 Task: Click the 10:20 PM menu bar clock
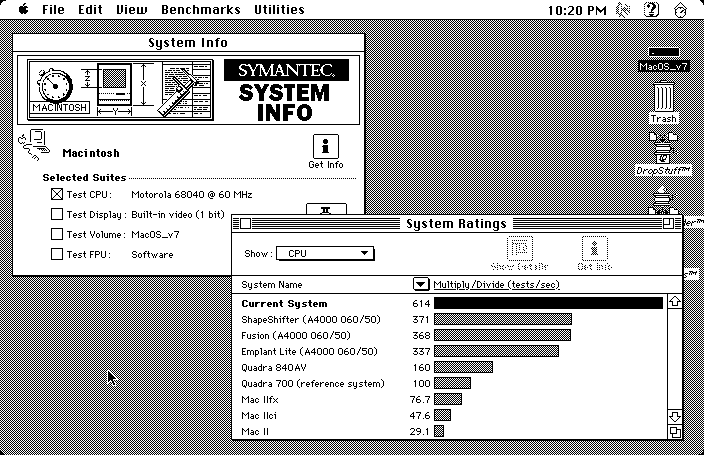[x=577, y=10]
